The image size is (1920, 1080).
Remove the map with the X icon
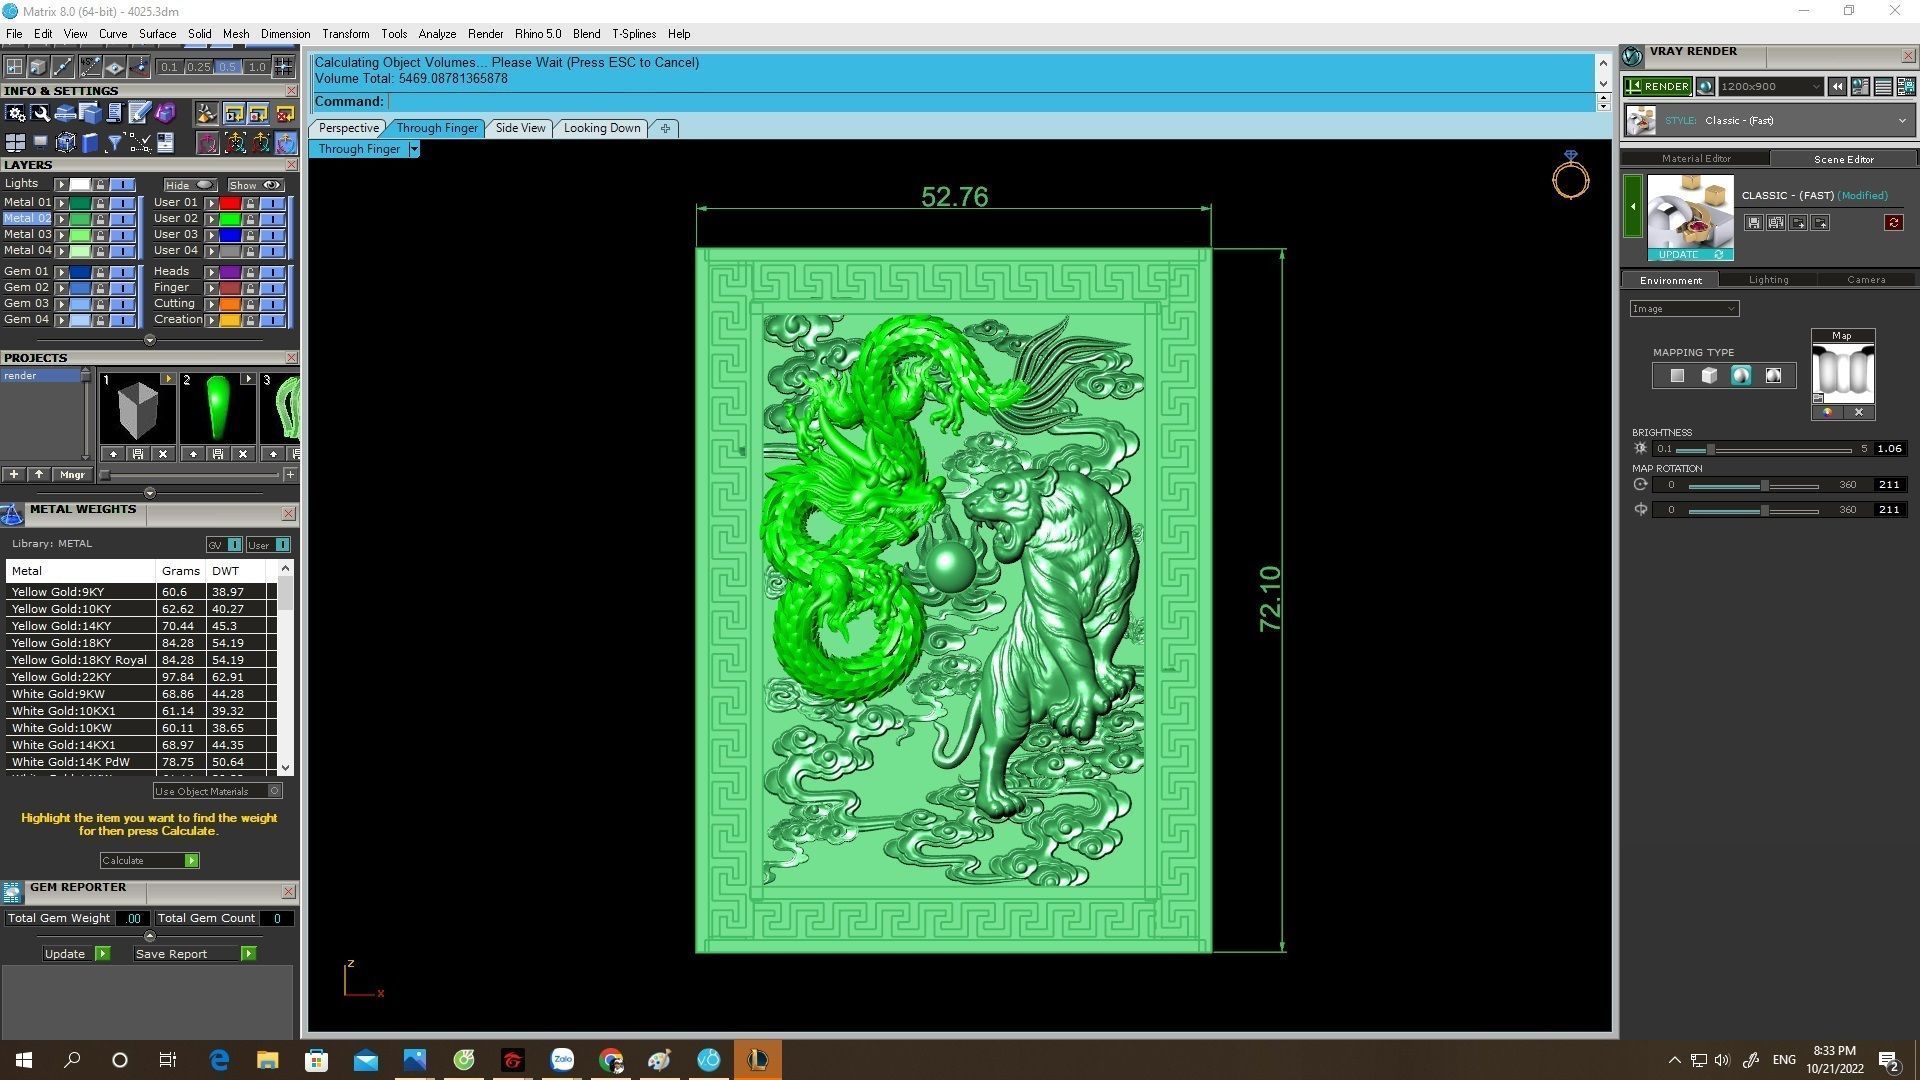coord(1859,412)
